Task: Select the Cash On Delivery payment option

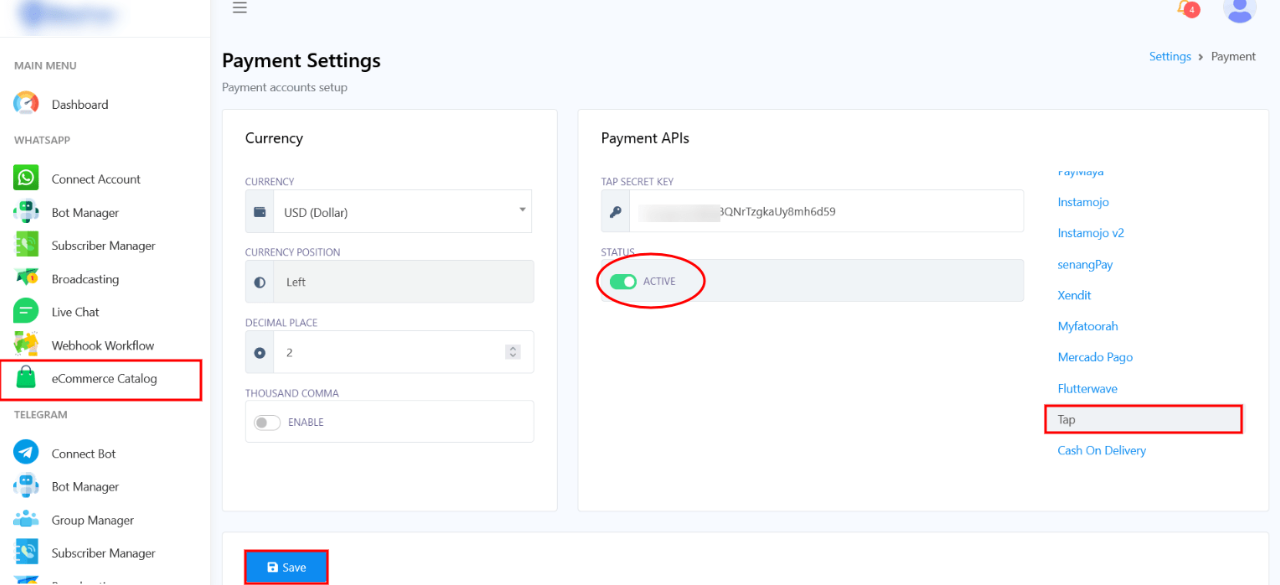Action: click(x=1102, y=450)
